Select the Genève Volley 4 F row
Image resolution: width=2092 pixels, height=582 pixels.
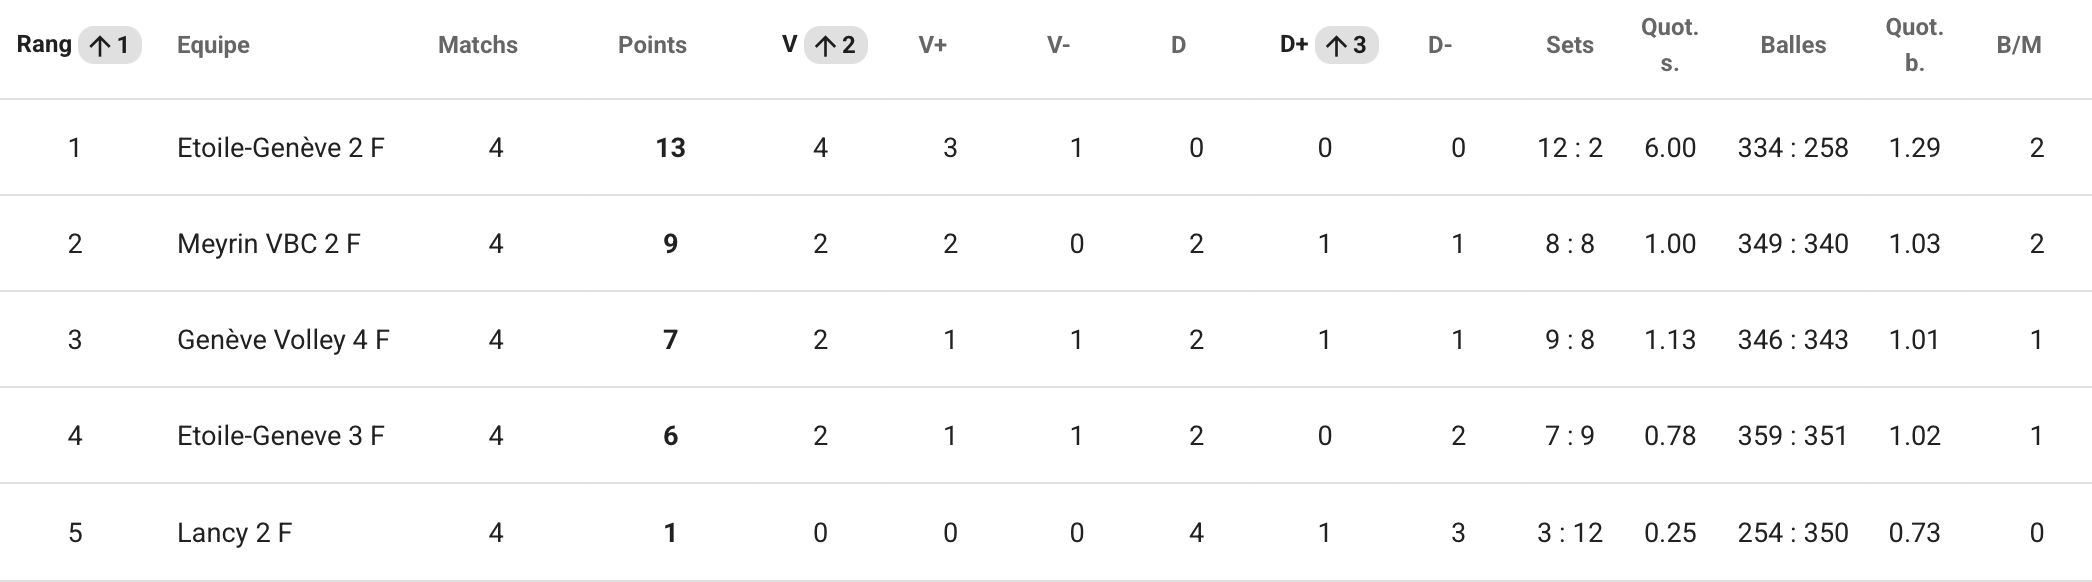coord(1046,340)
